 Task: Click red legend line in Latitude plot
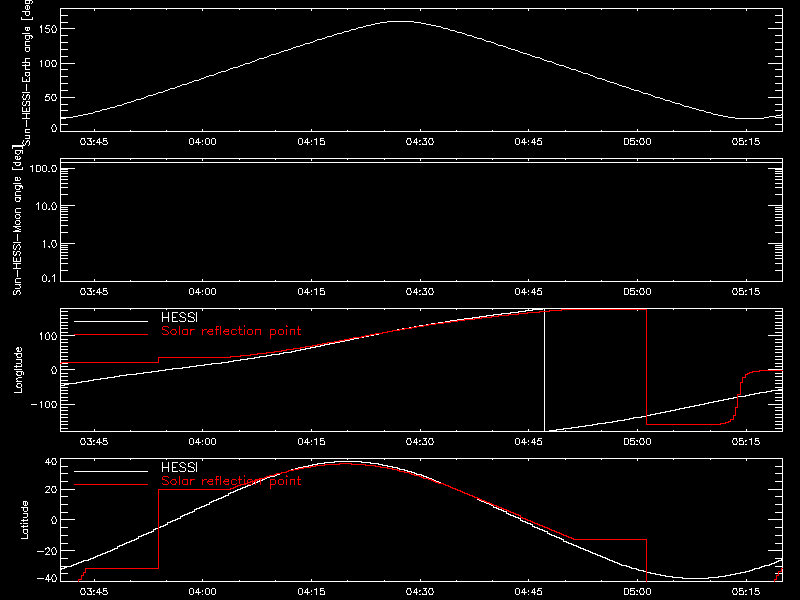click(x=111, y=485)
